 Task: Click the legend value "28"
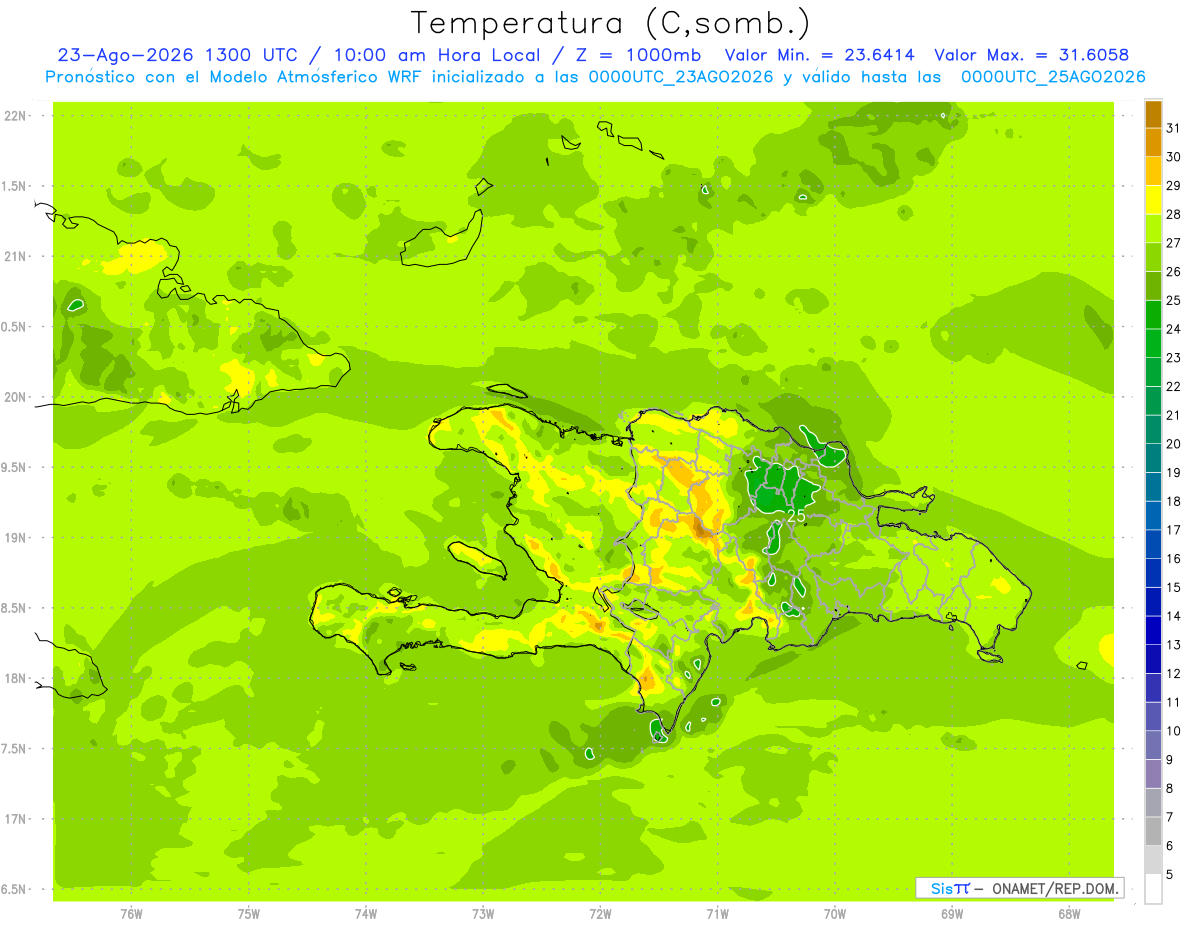1174,214
